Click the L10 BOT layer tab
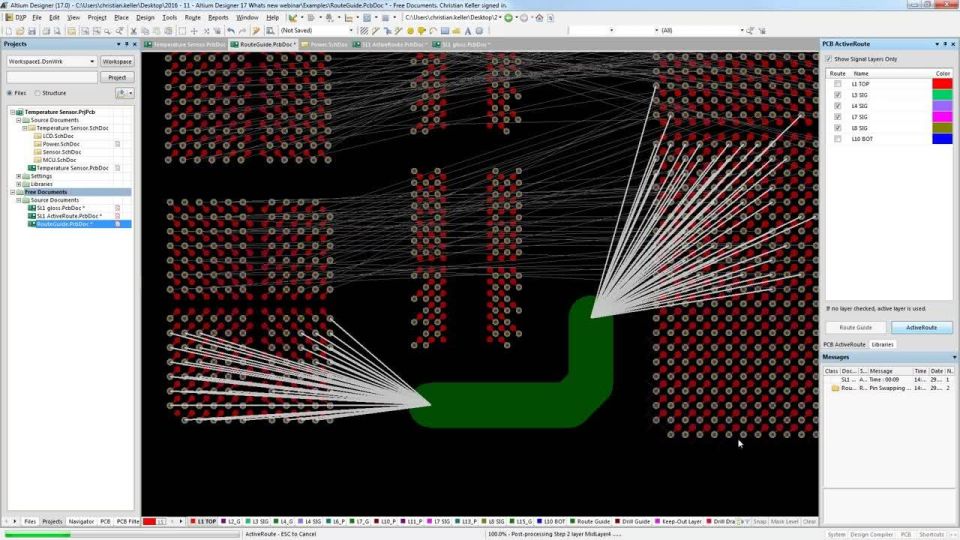The image size is (960, 540). pyautogui.click(x=551, y=522)
